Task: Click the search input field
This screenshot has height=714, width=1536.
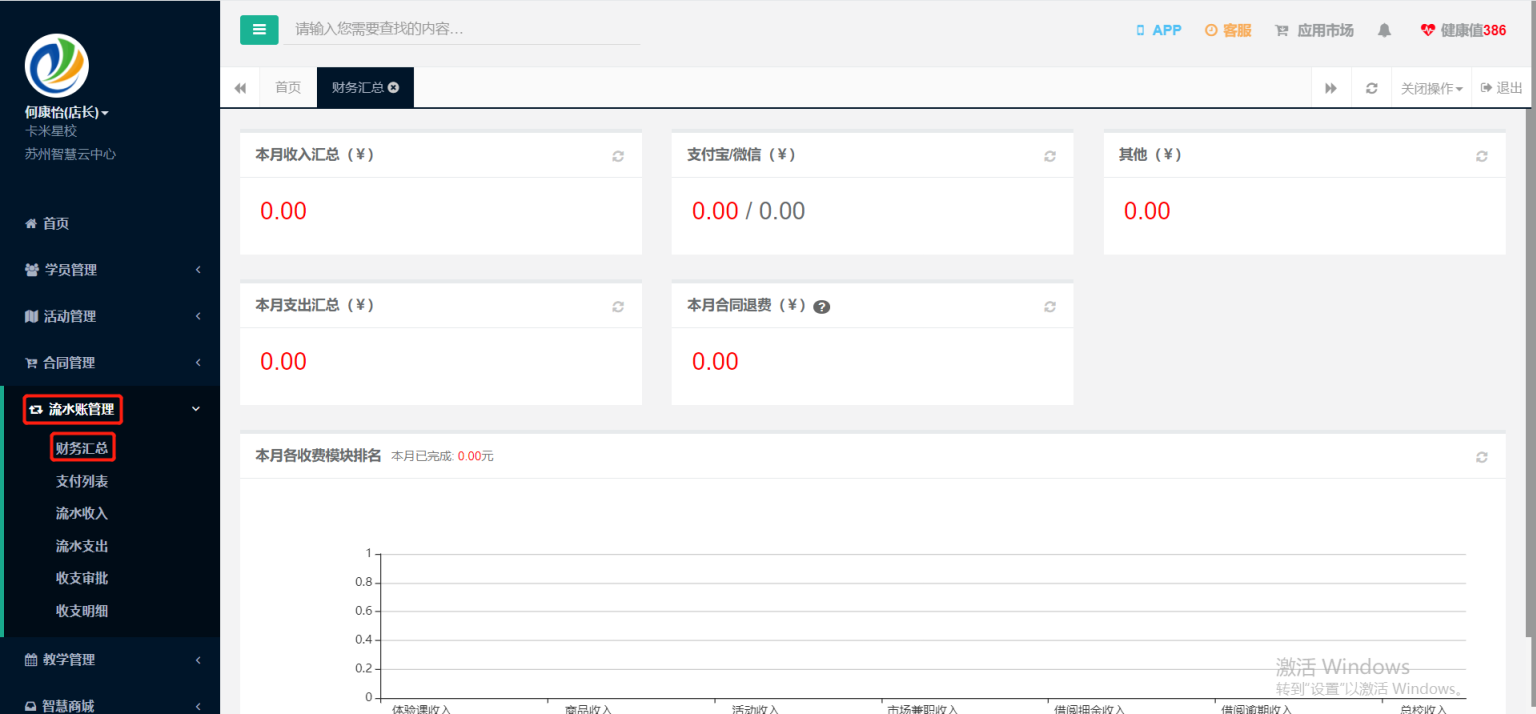Action: tap(462, 30)
